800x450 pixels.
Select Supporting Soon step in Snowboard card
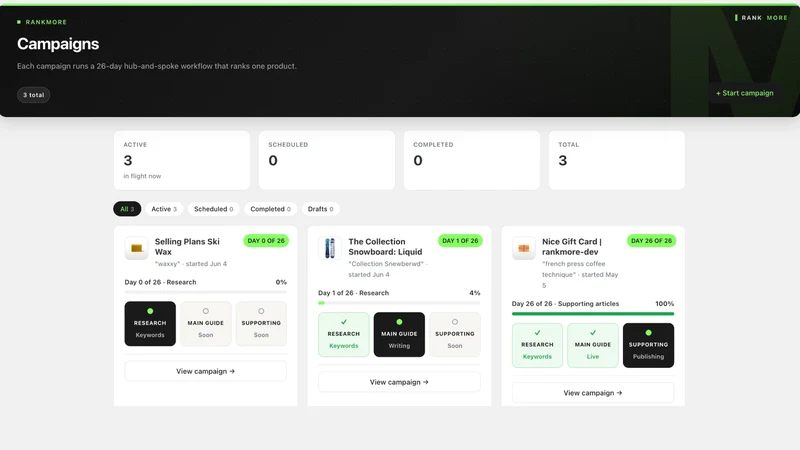tap(455, 334)
